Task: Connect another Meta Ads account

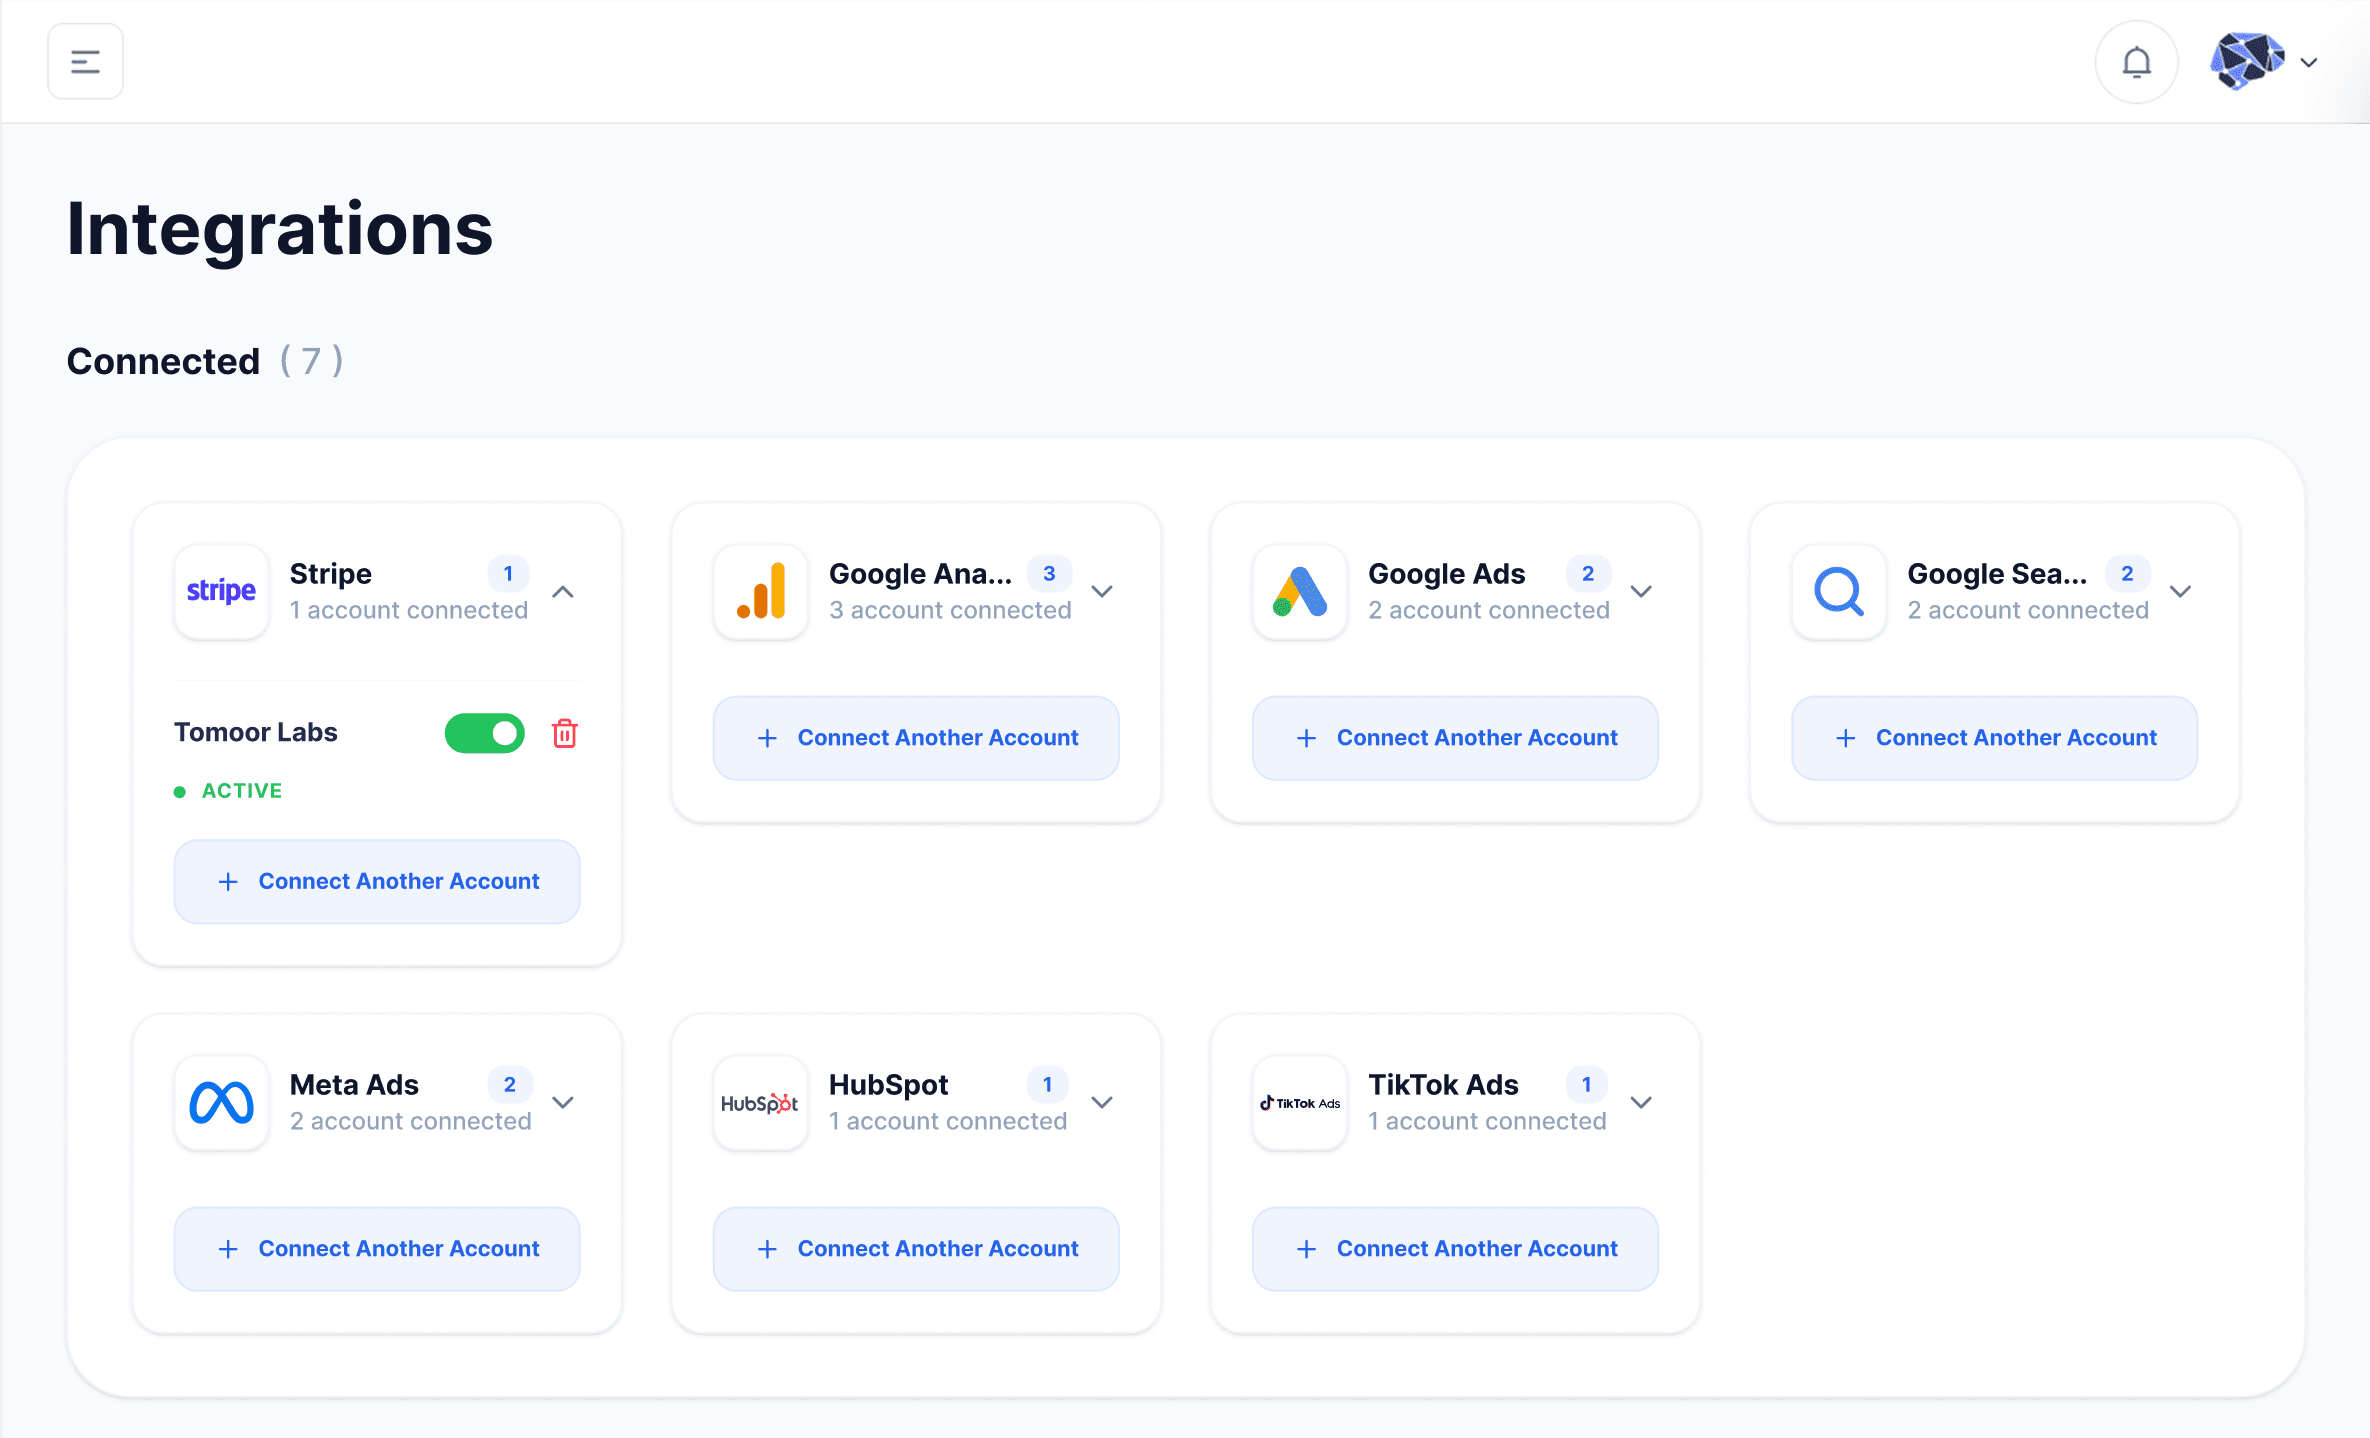Action: pos(377,1248)
